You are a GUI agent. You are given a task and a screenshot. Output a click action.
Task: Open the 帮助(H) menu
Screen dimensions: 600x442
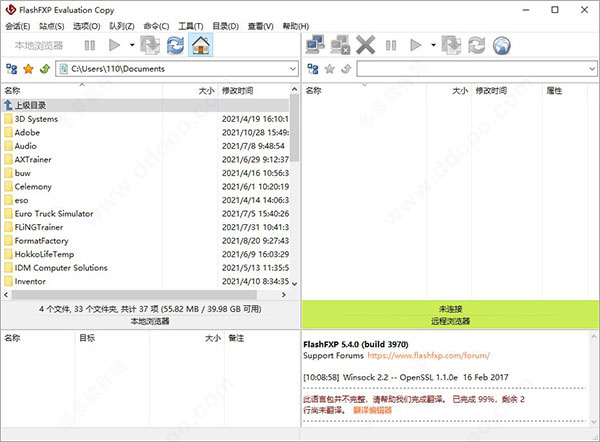295,26
